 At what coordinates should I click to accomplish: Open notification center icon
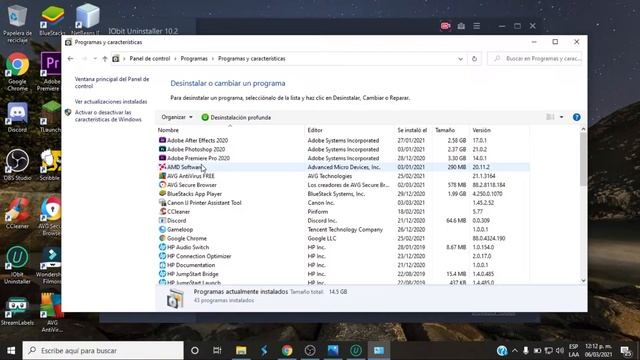point(625,351)
